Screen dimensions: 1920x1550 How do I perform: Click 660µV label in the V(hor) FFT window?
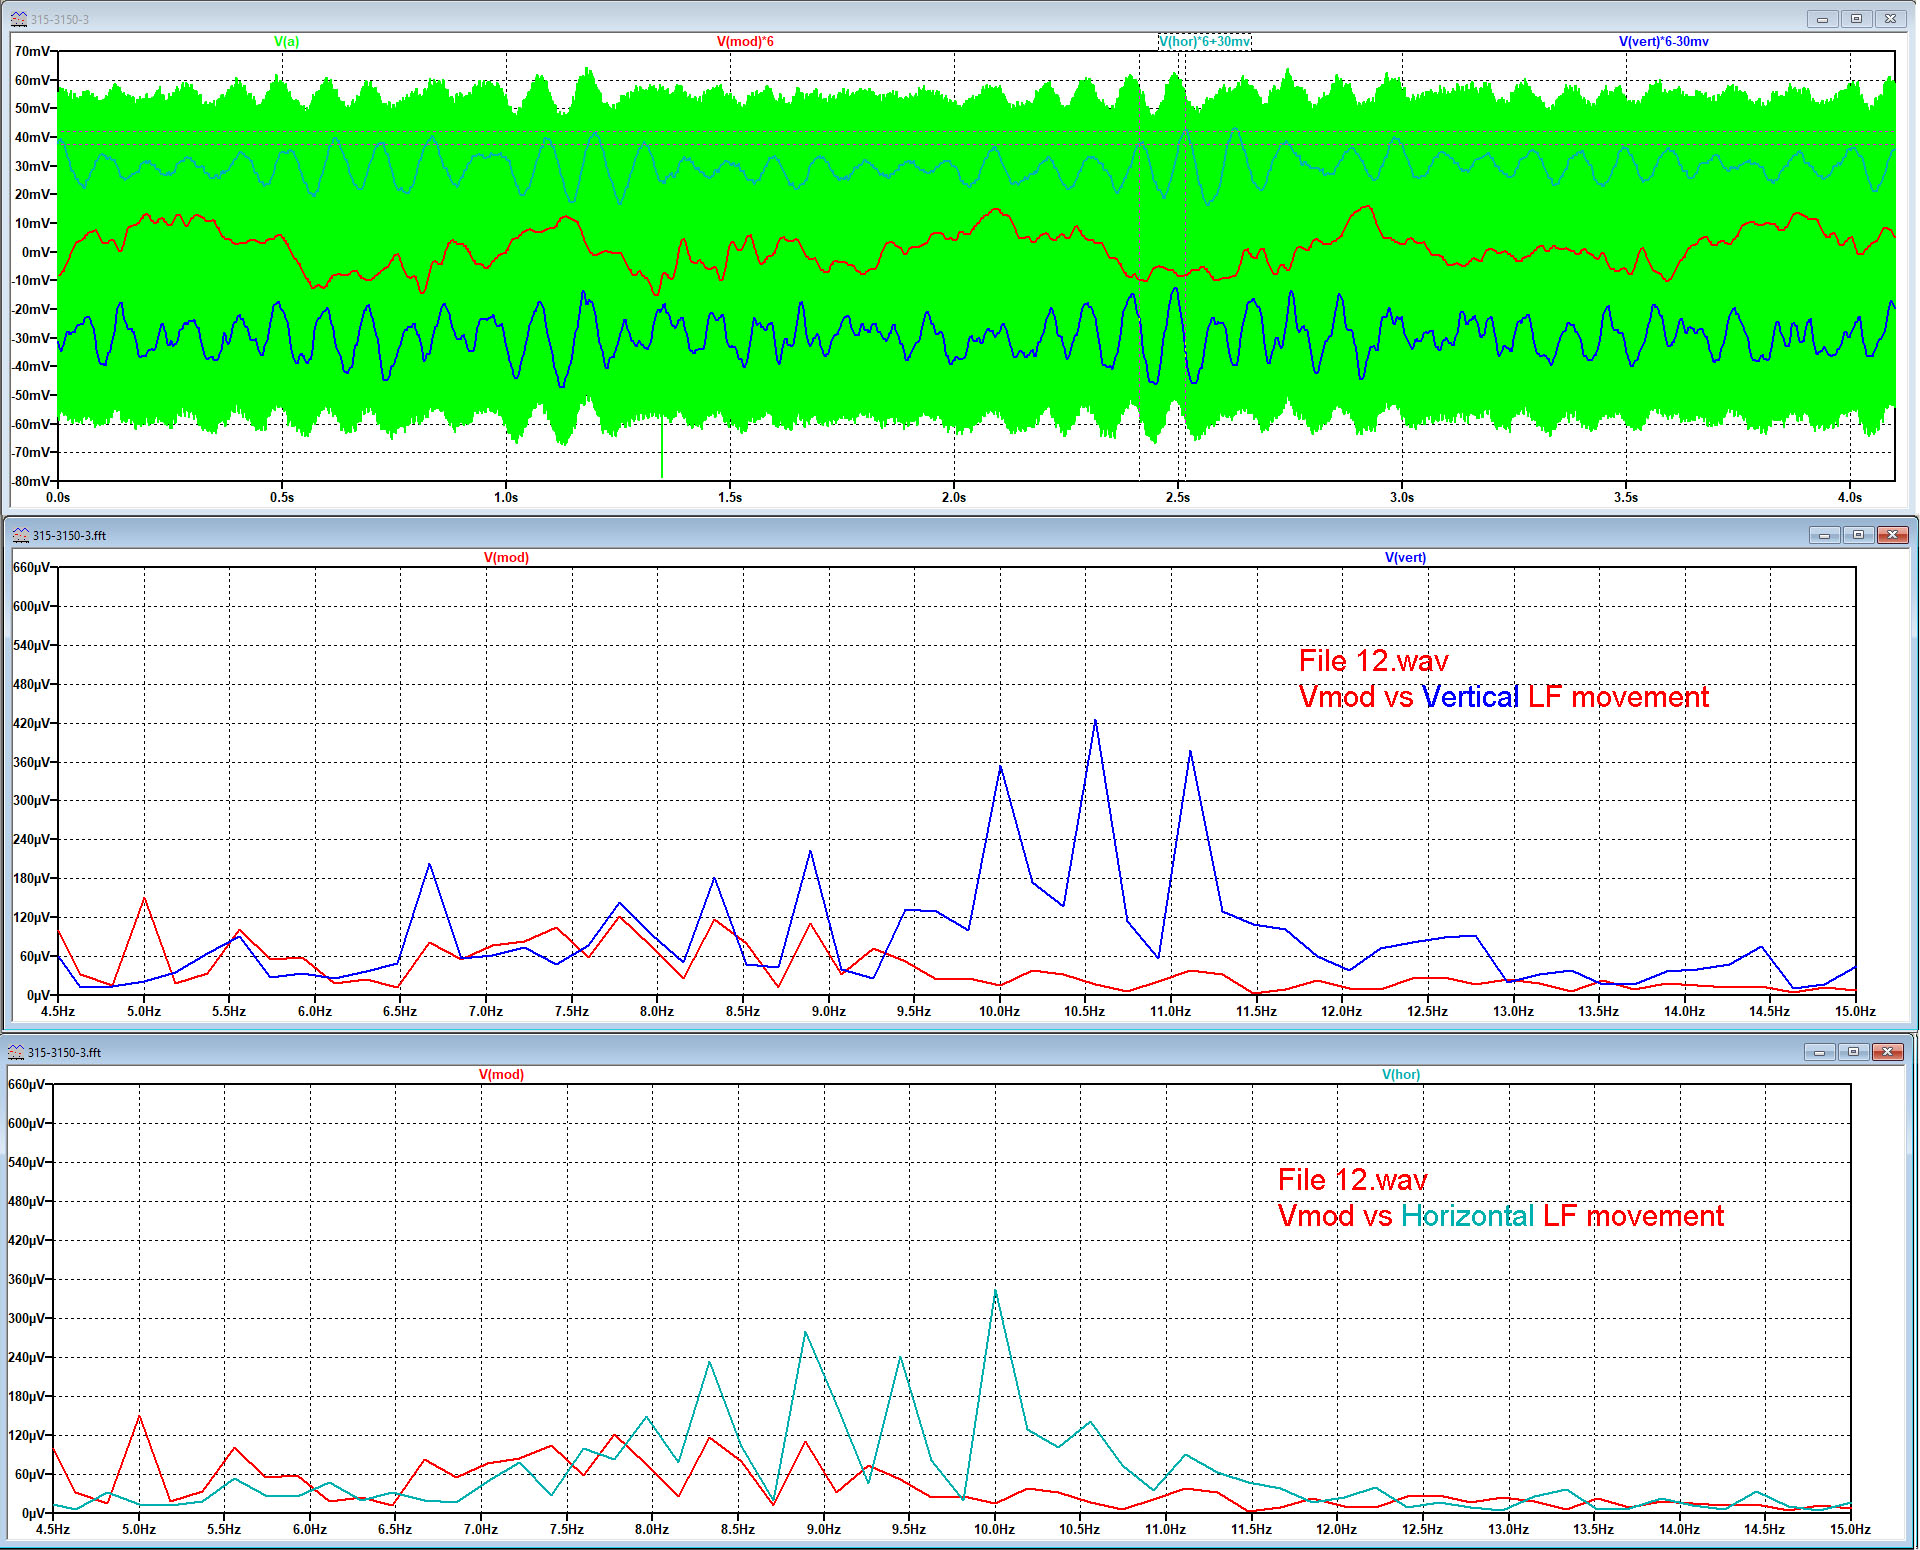tap(26, 1085)
